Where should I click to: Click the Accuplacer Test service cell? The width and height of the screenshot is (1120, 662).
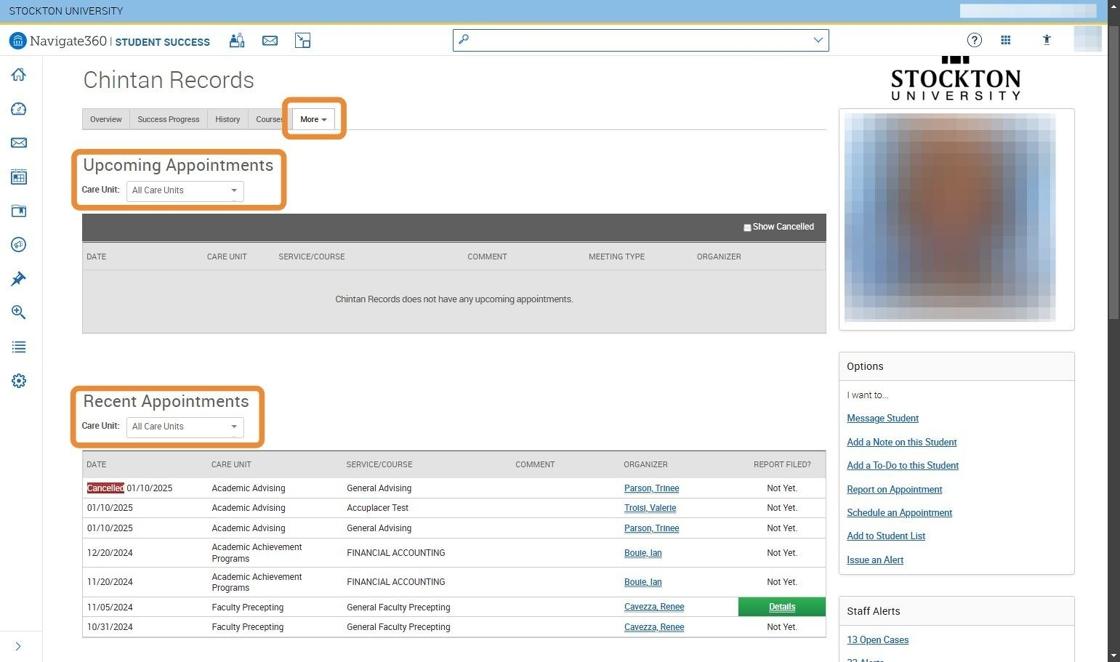click(x=378, y=508)
